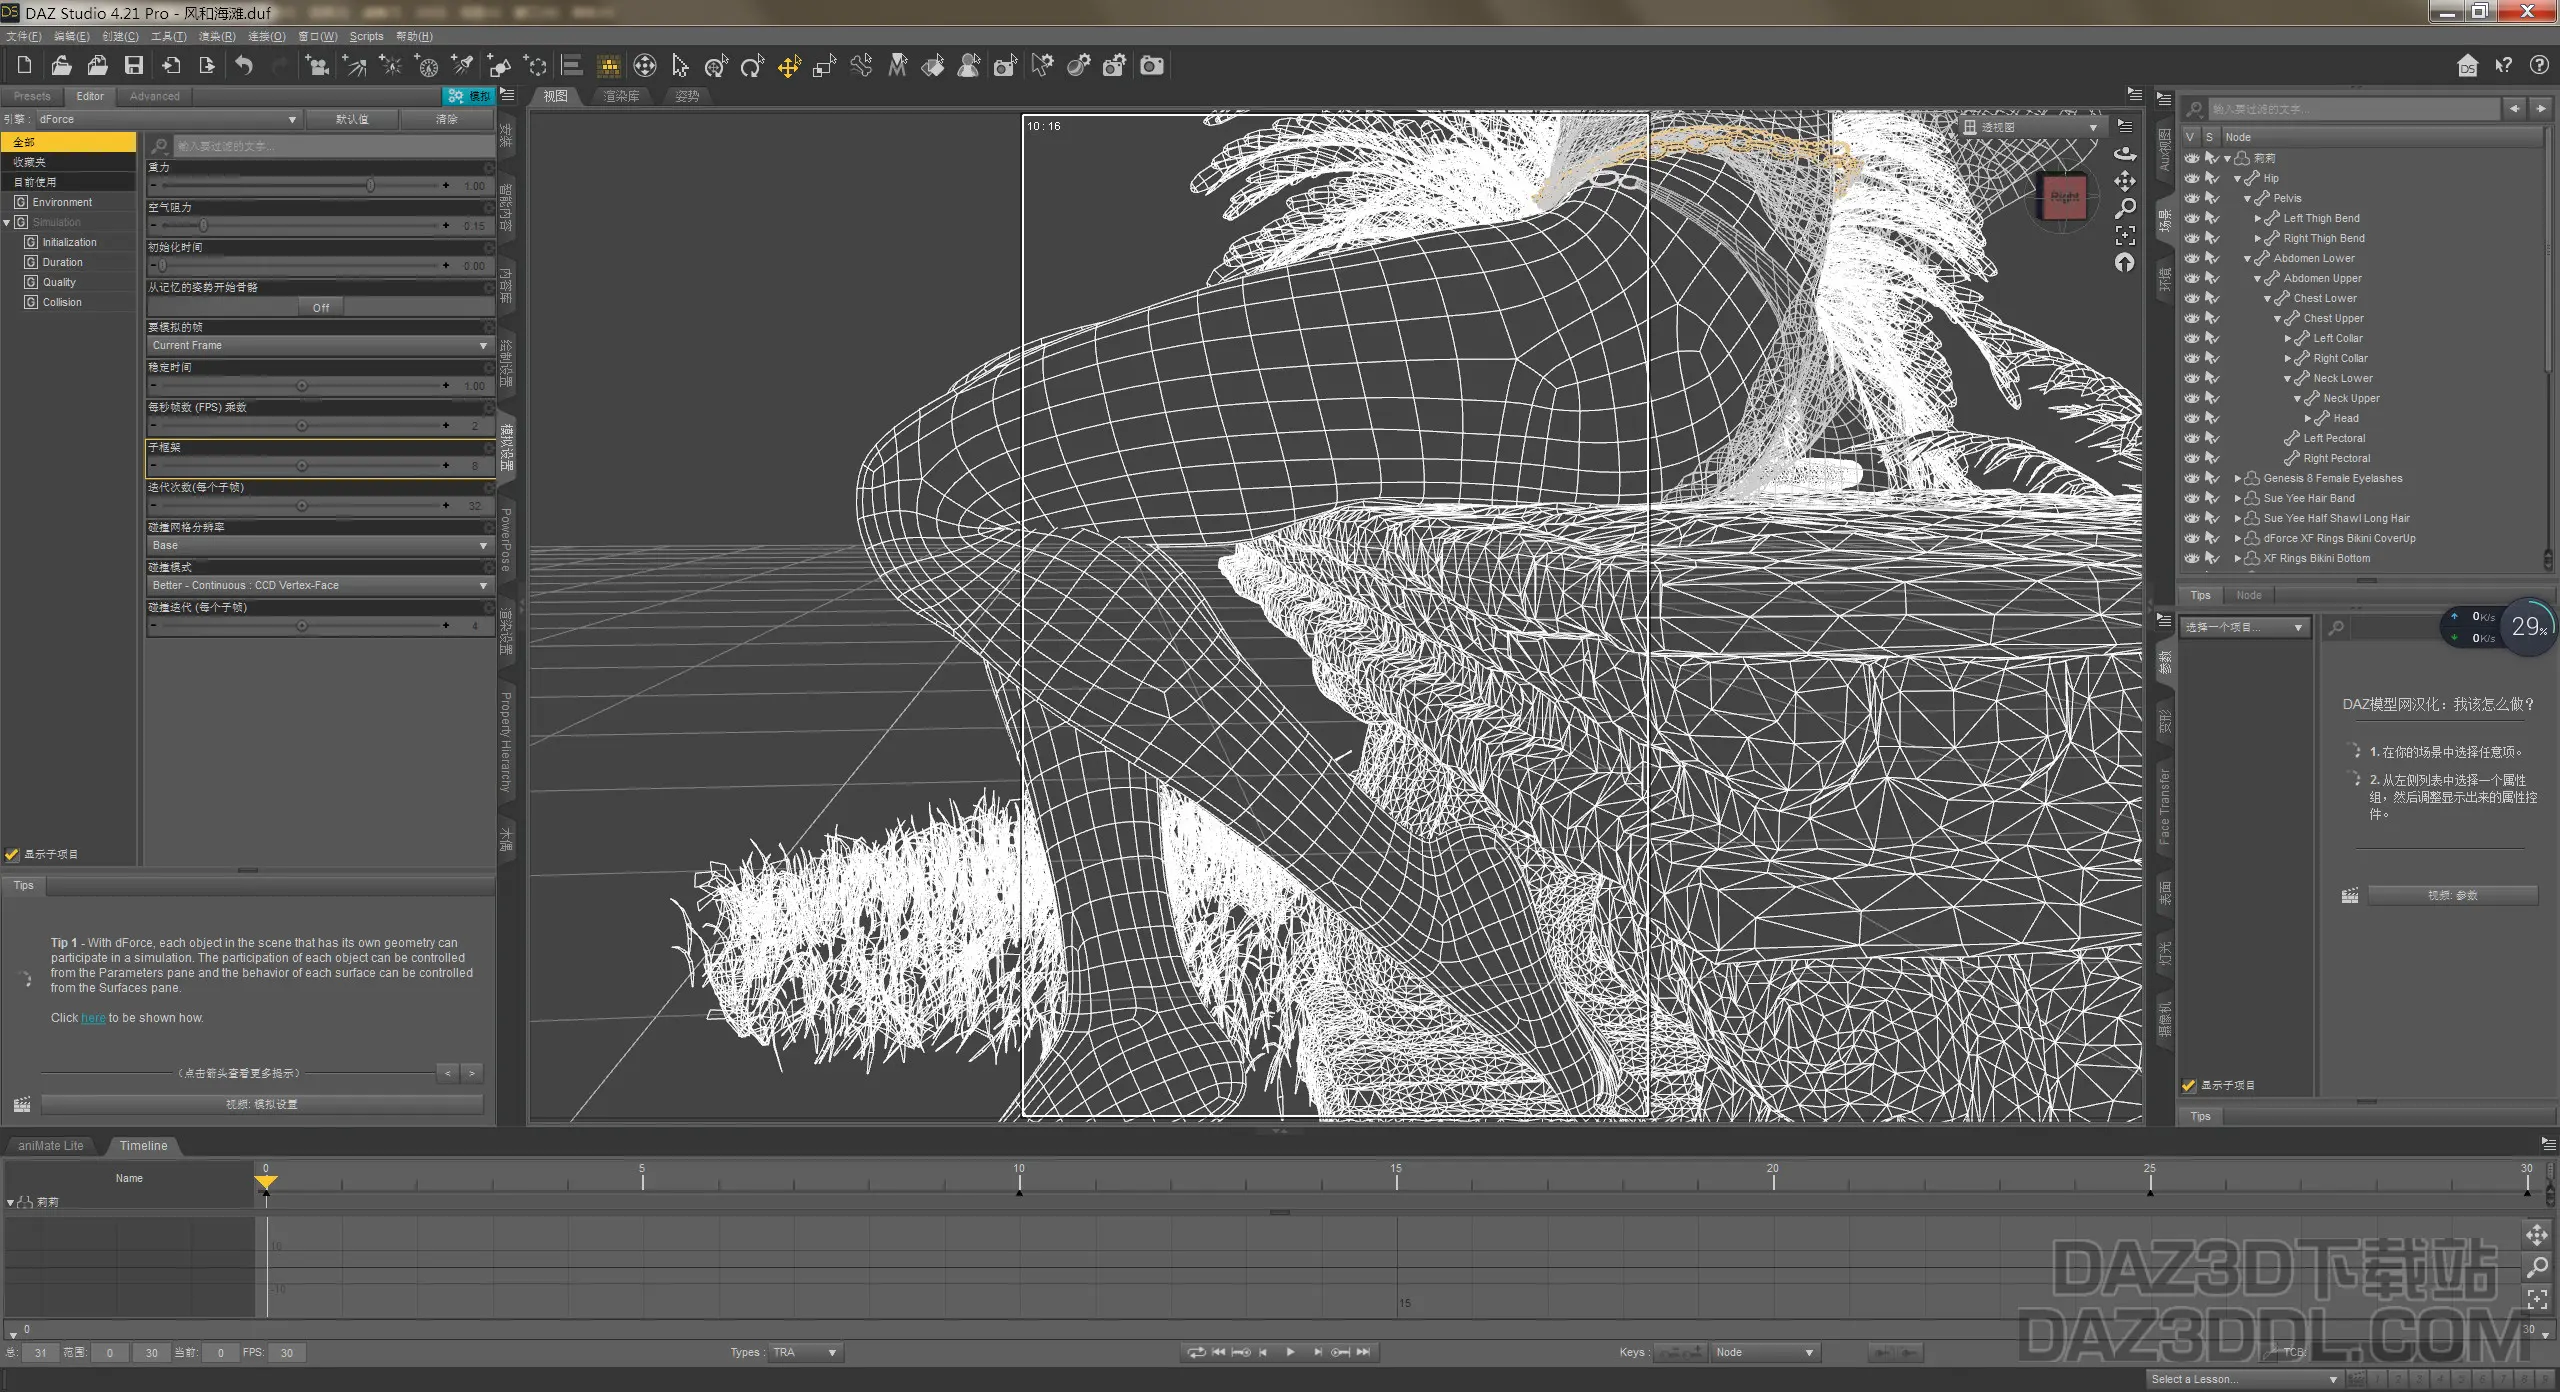2560x1392 pixels.
Task: Adjust the FPS multiplier slider
Action: (x=304, y=425)
